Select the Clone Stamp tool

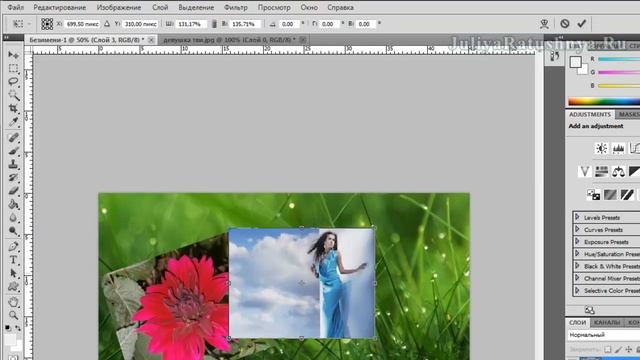[13, 164]
